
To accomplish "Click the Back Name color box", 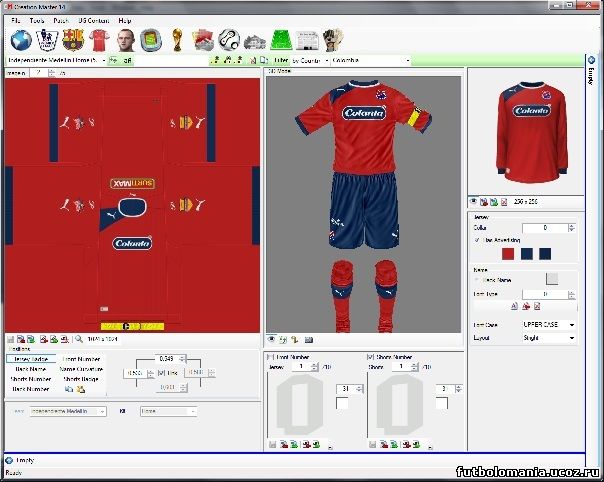I will point(552,279).
